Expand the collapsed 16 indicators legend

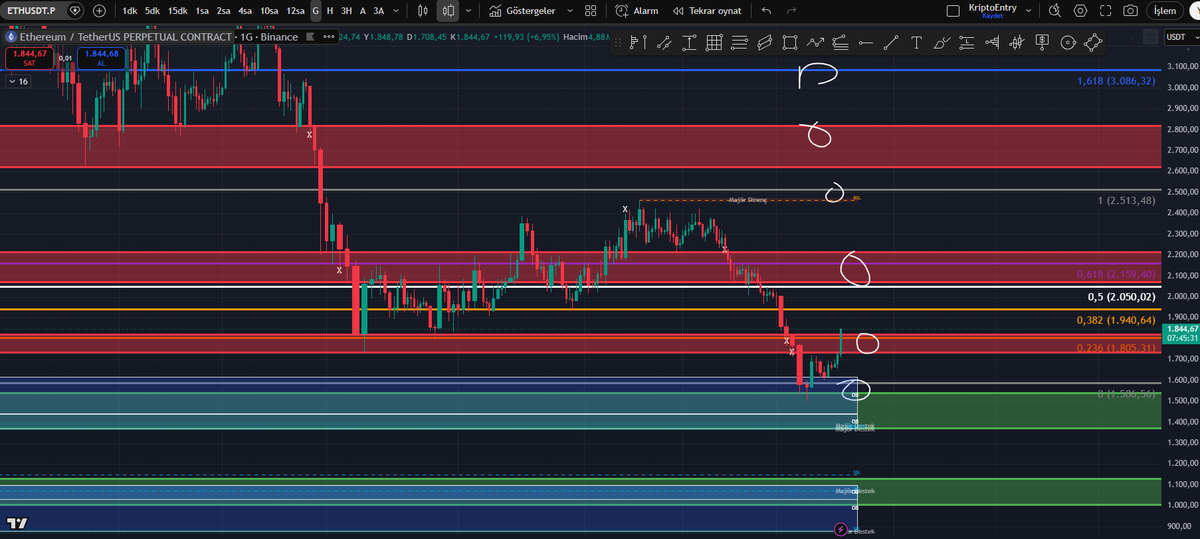point(18,81)
